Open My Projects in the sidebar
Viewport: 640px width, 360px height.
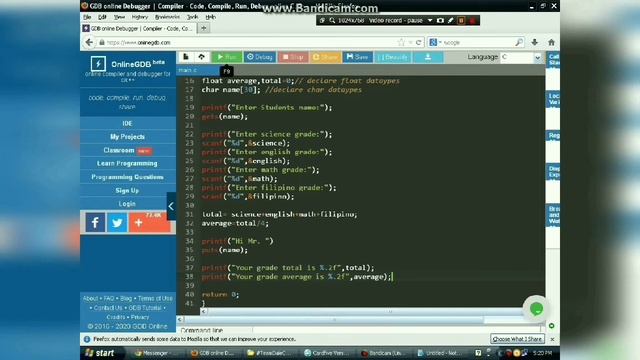tap(127, 137)
